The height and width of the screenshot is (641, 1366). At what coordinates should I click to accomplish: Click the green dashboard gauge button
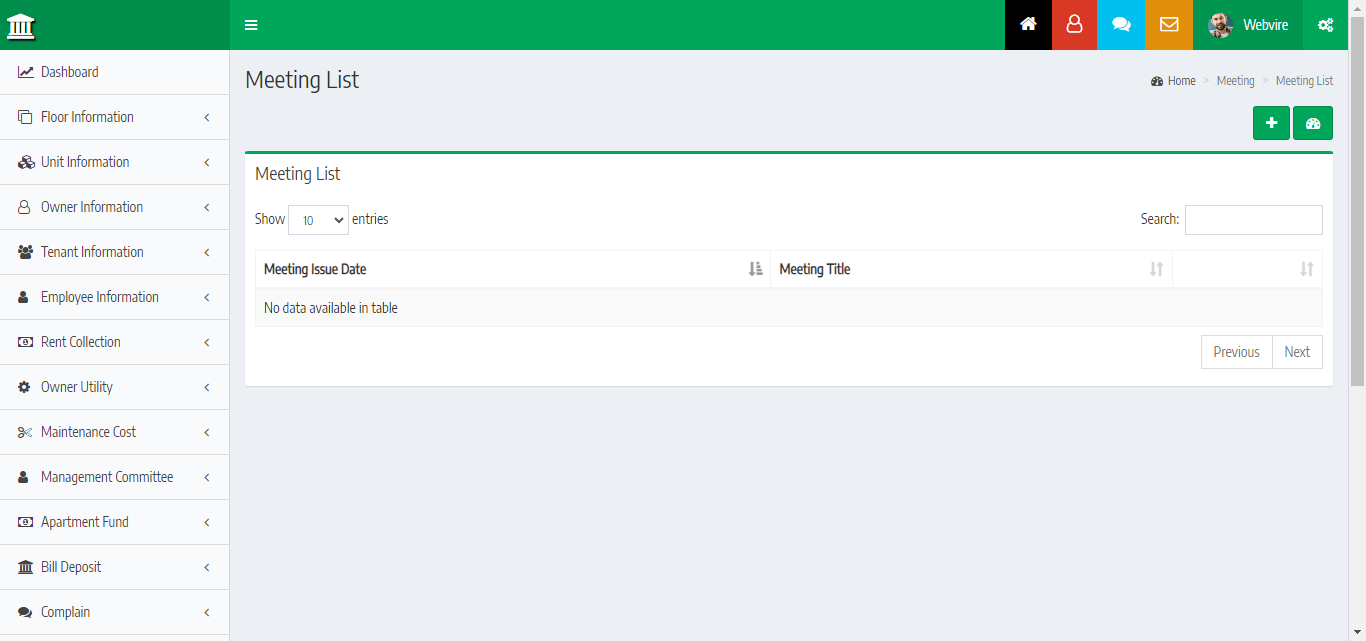tap(1313, 123)
